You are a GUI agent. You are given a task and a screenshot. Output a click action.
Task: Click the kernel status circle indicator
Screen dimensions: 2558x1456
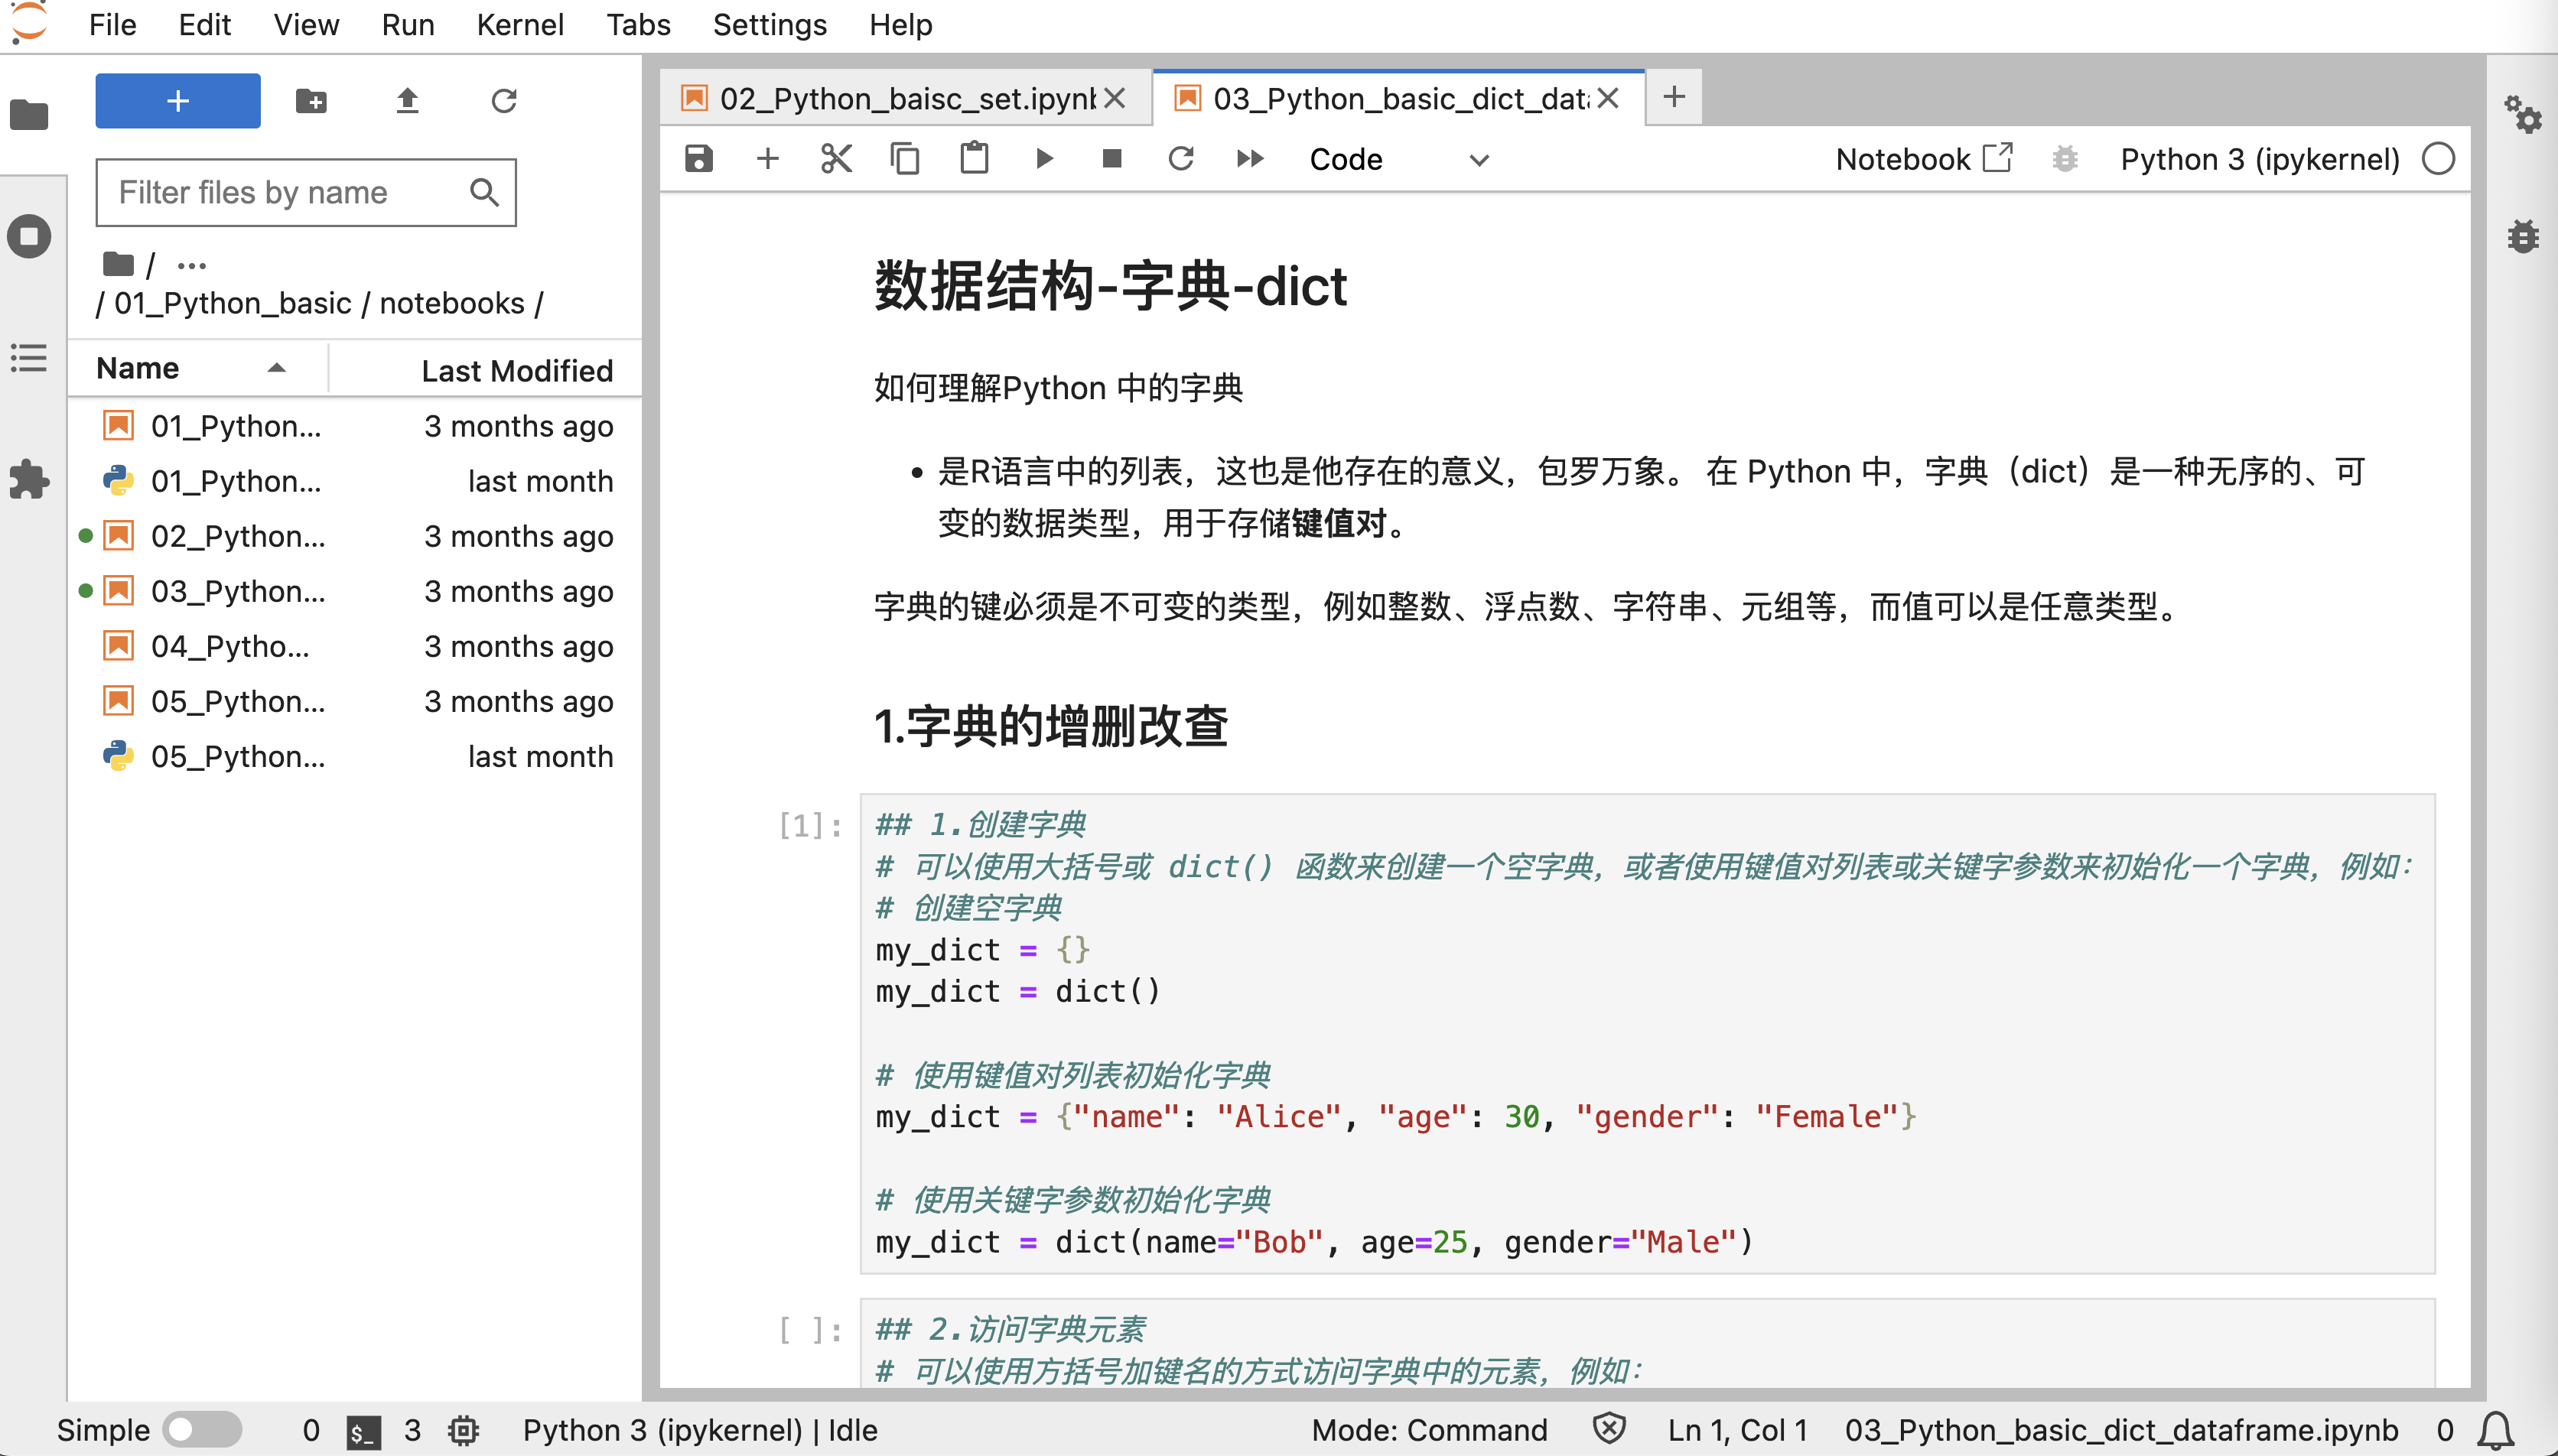point(2437,158)
